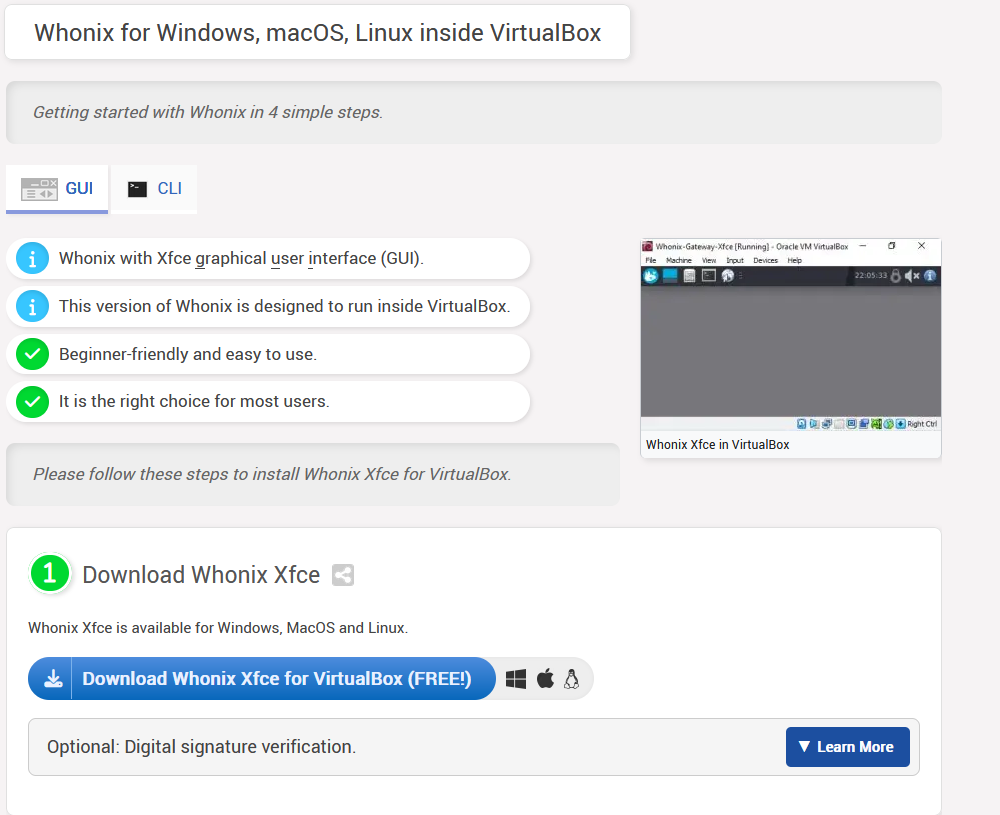
Task: Click 'Optional: Digital signature verification.' text
Action: 202,747
